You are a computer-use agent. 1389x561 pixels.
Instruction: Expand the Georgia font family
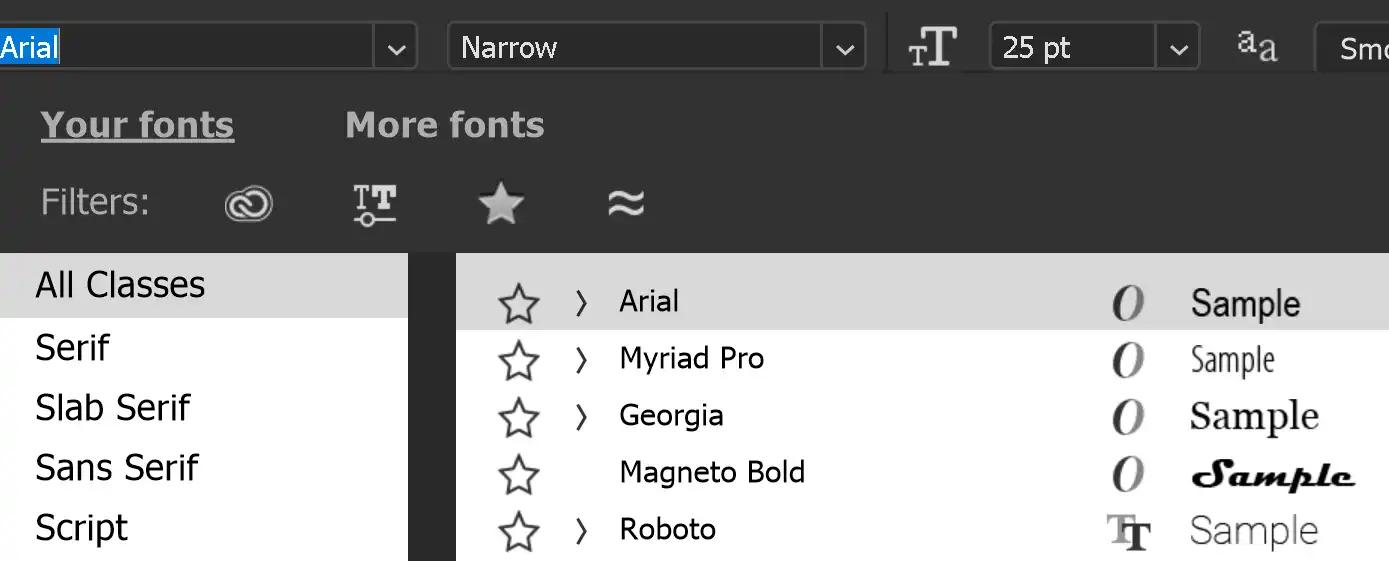click(581, 417)
